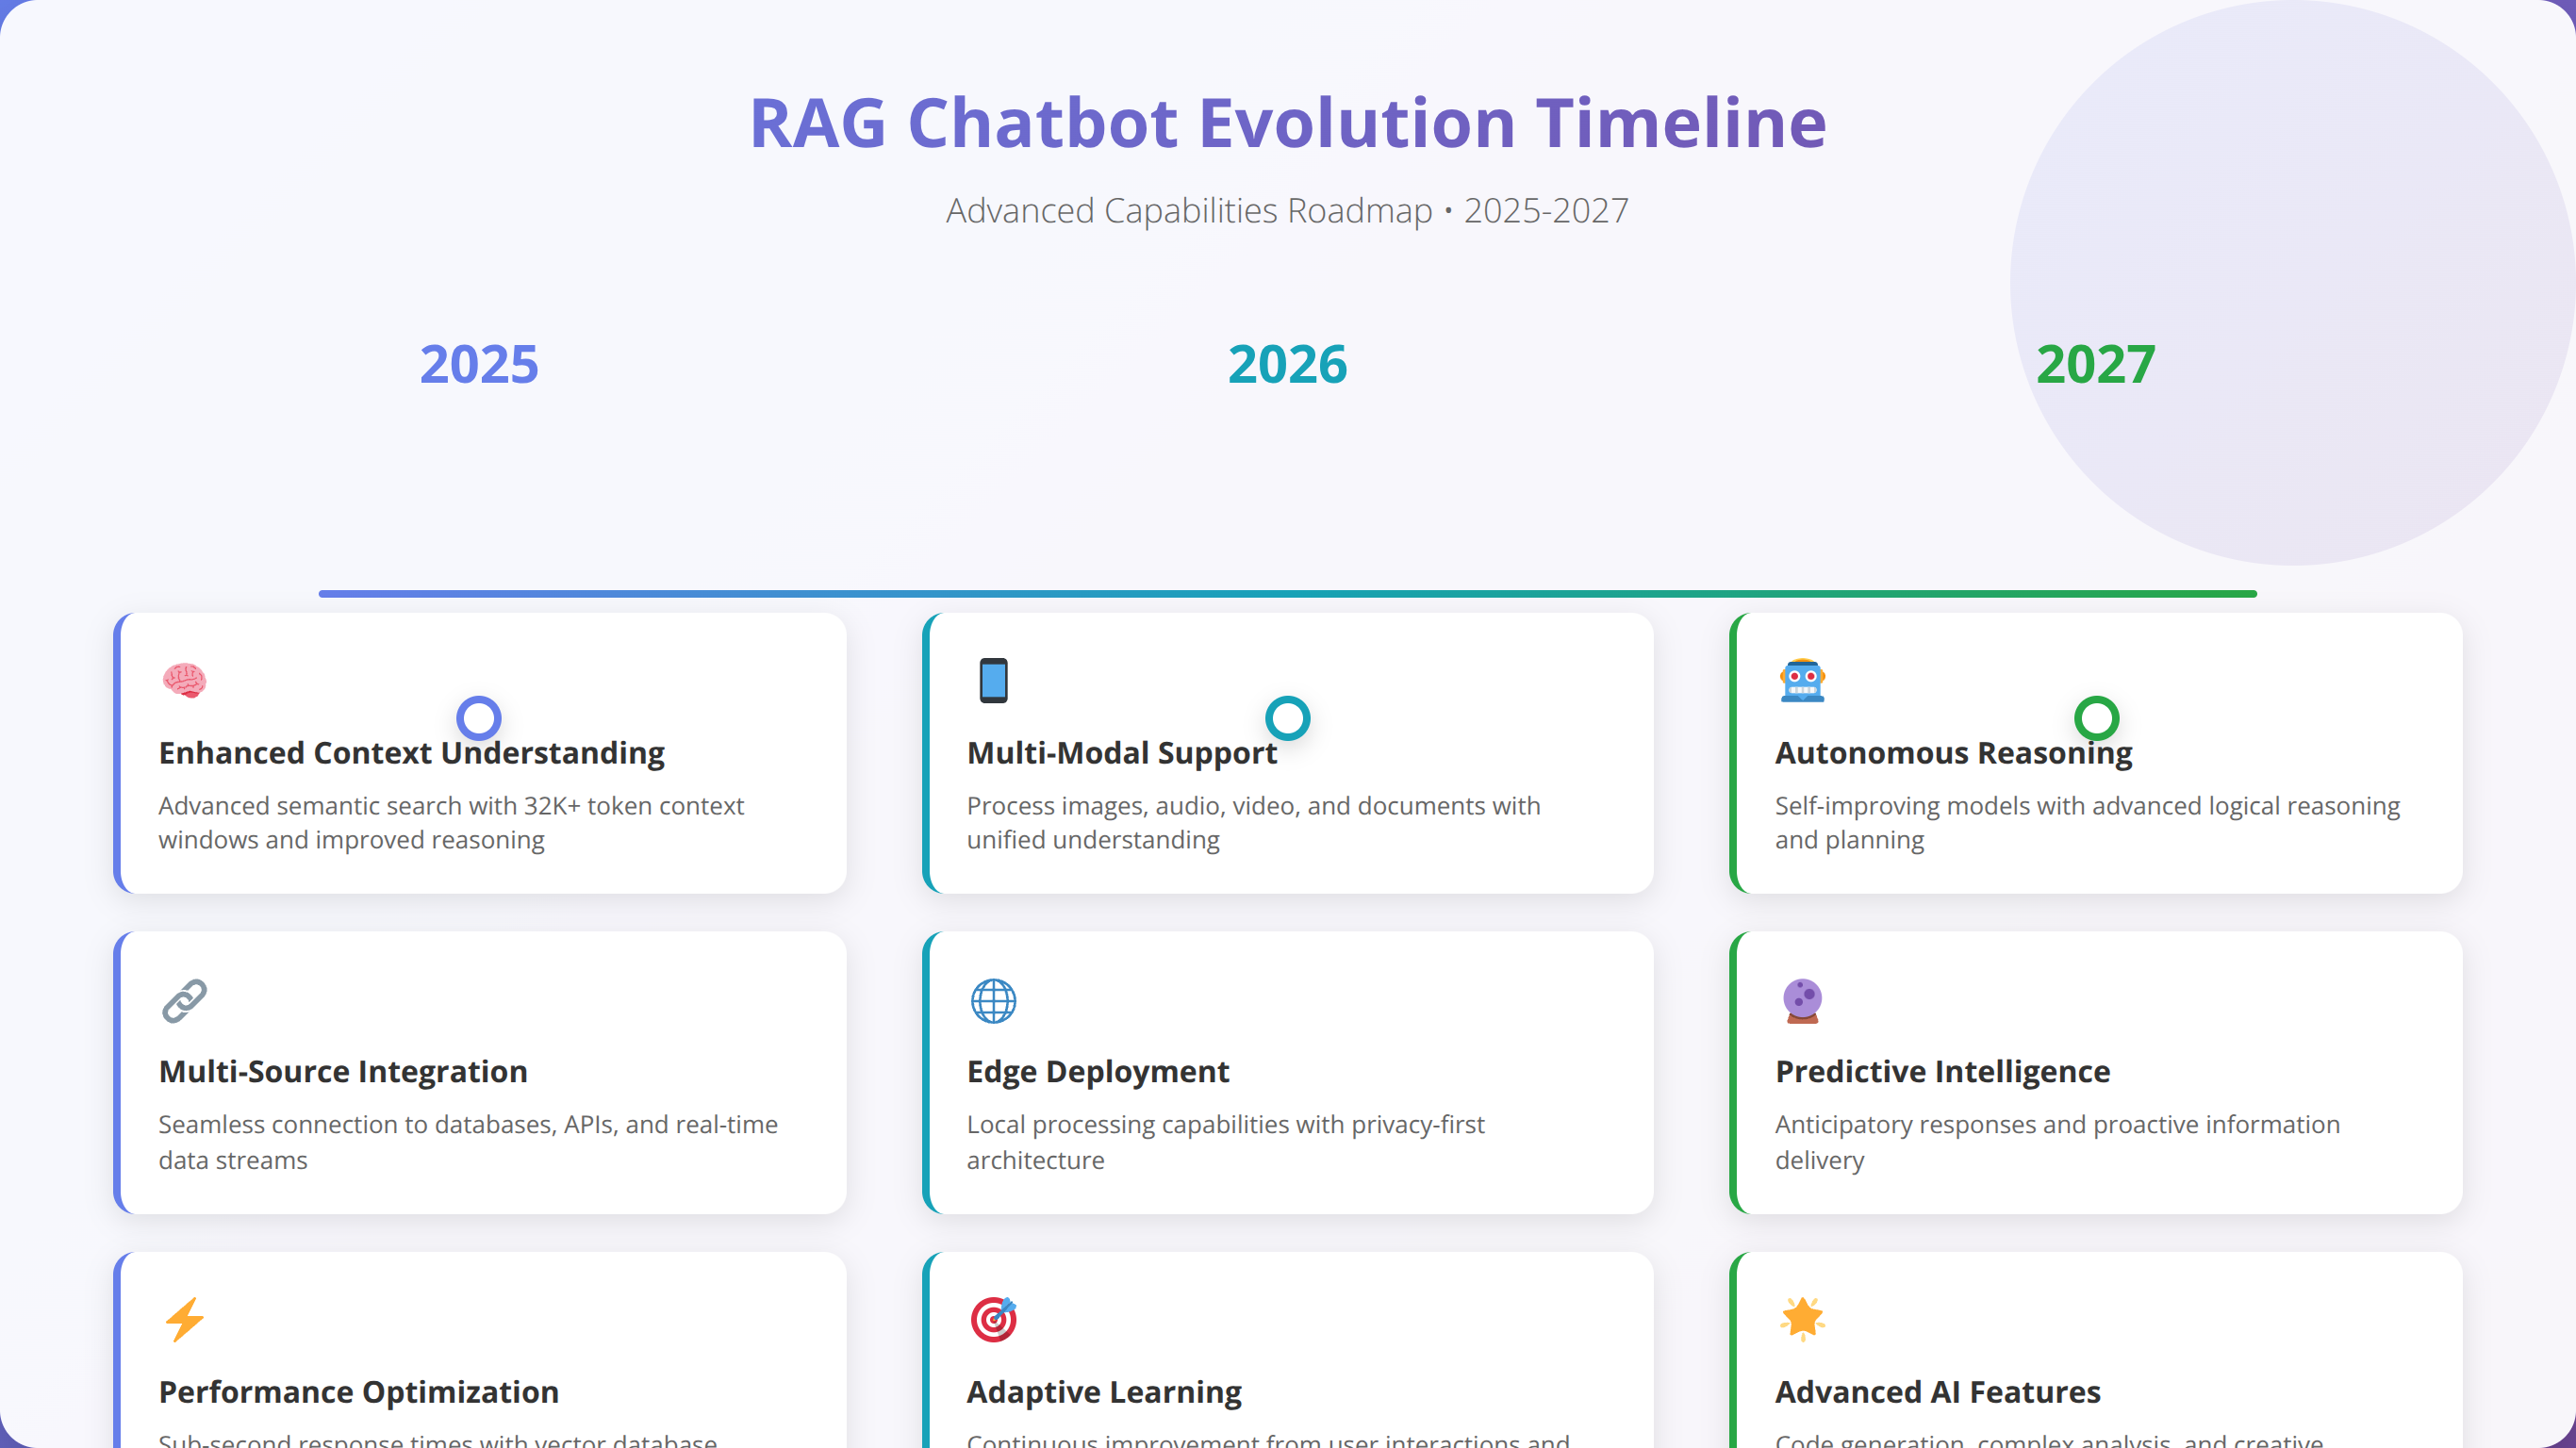
Task: Click the Local processing capabilities description
Action: (1226, 1142)
